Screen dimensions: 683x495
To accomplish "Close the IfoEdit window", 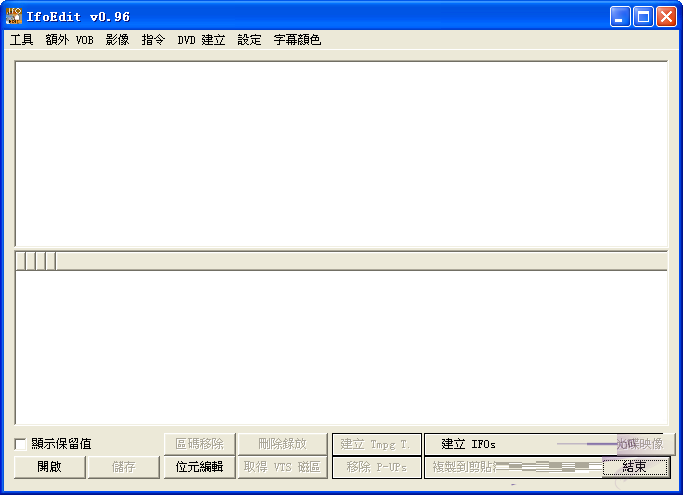I will click(666, 17).
